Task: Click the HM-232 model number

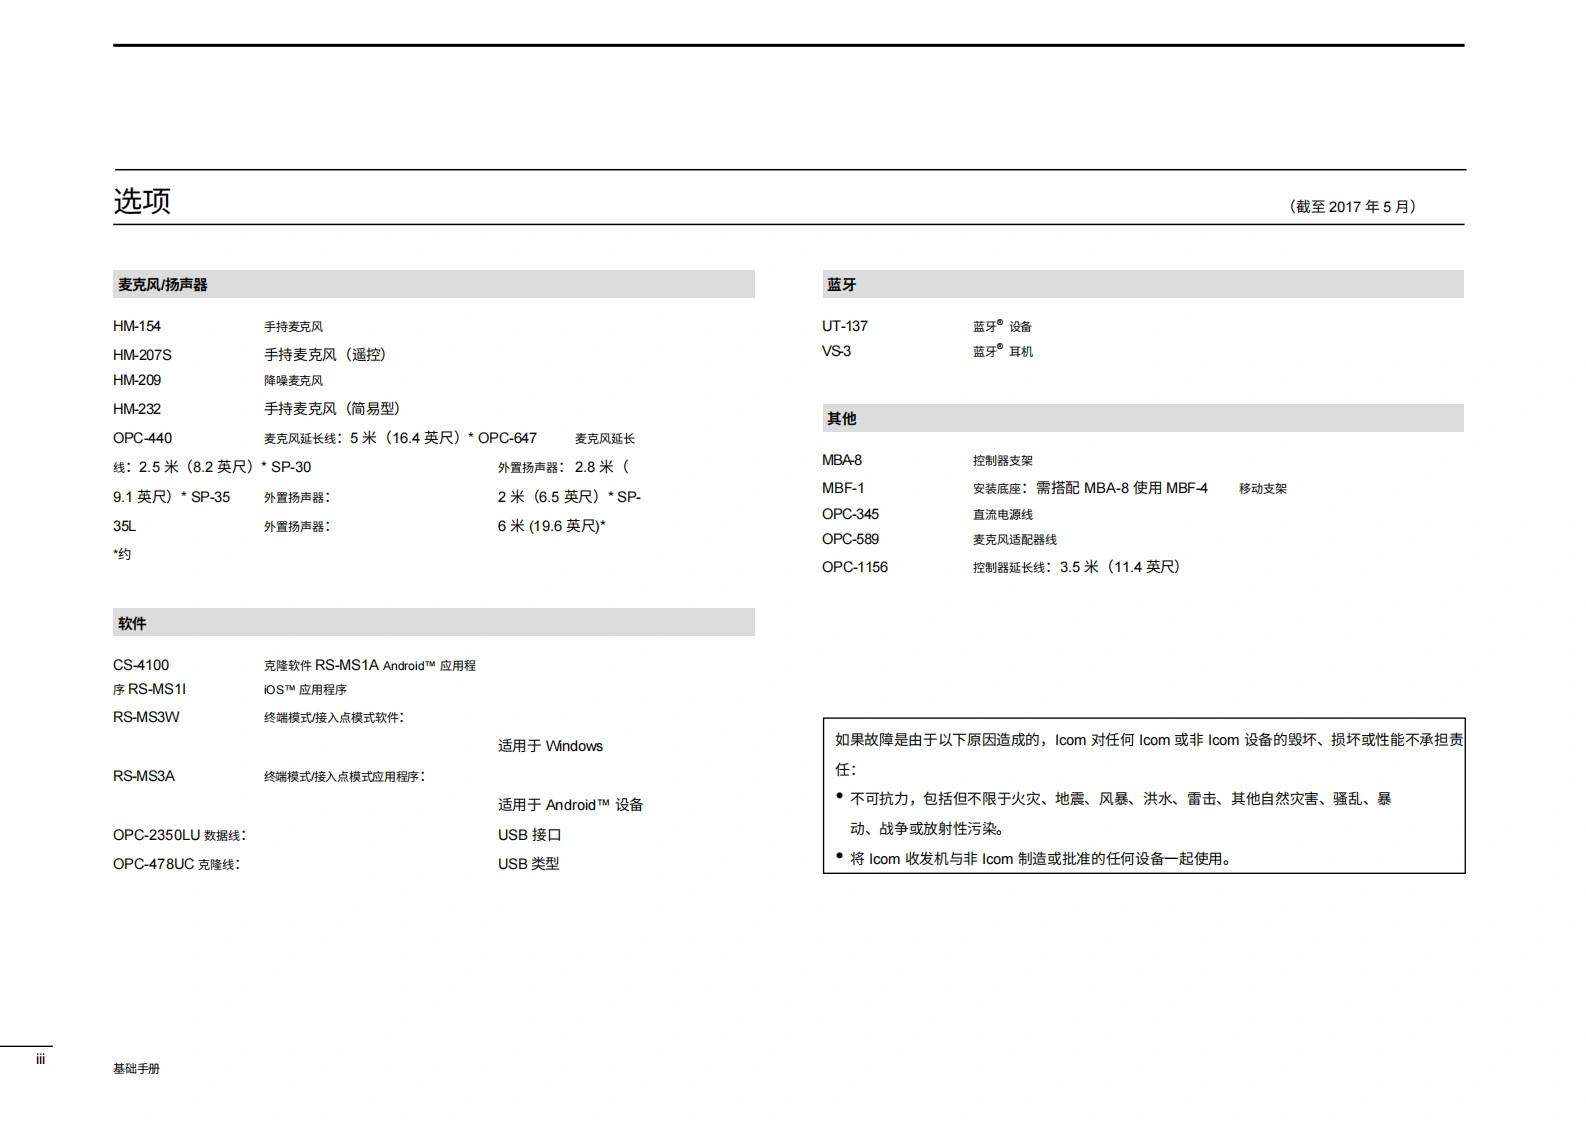Action: coord(137,409)
